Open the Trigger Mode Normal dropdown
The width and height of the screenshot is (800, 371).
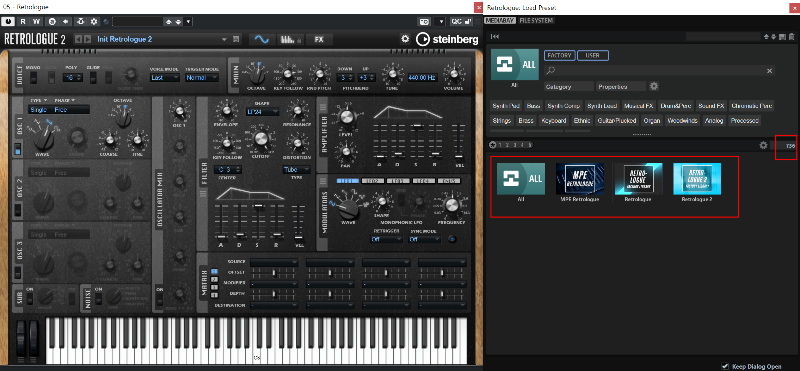[202, 78]
